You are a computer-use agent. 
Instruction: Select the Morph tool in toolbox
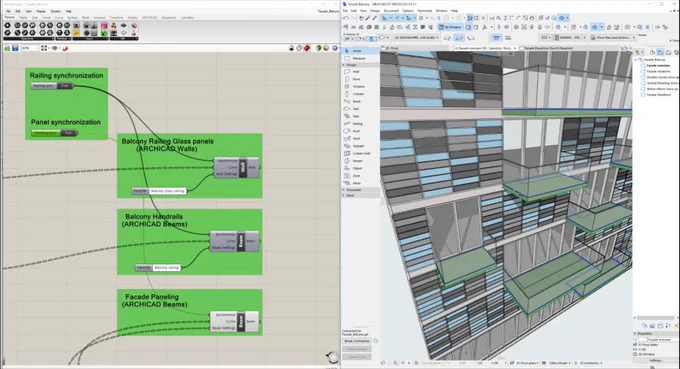tap(360, 161)
